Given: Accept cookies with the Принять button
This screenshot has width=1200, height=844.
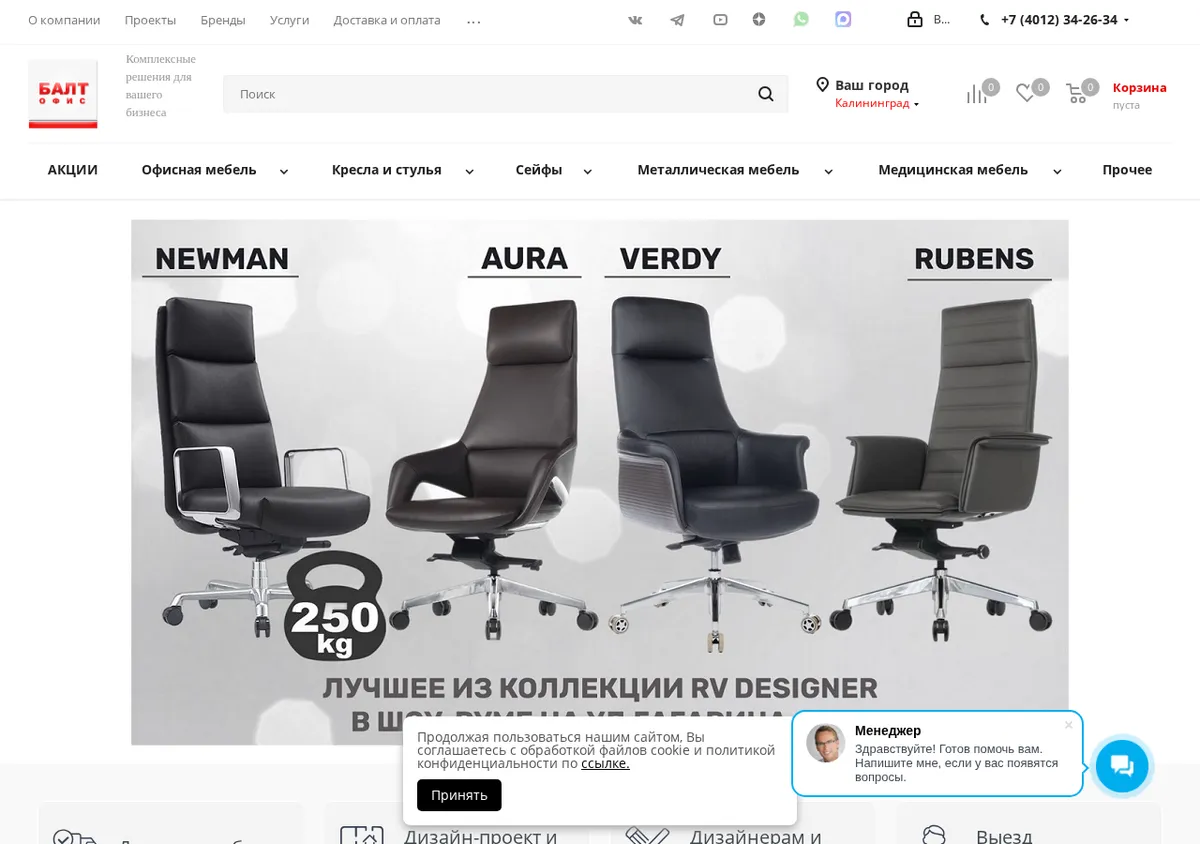Looking at the screenshot, I should pyautogui.click(x=459, y=795).
